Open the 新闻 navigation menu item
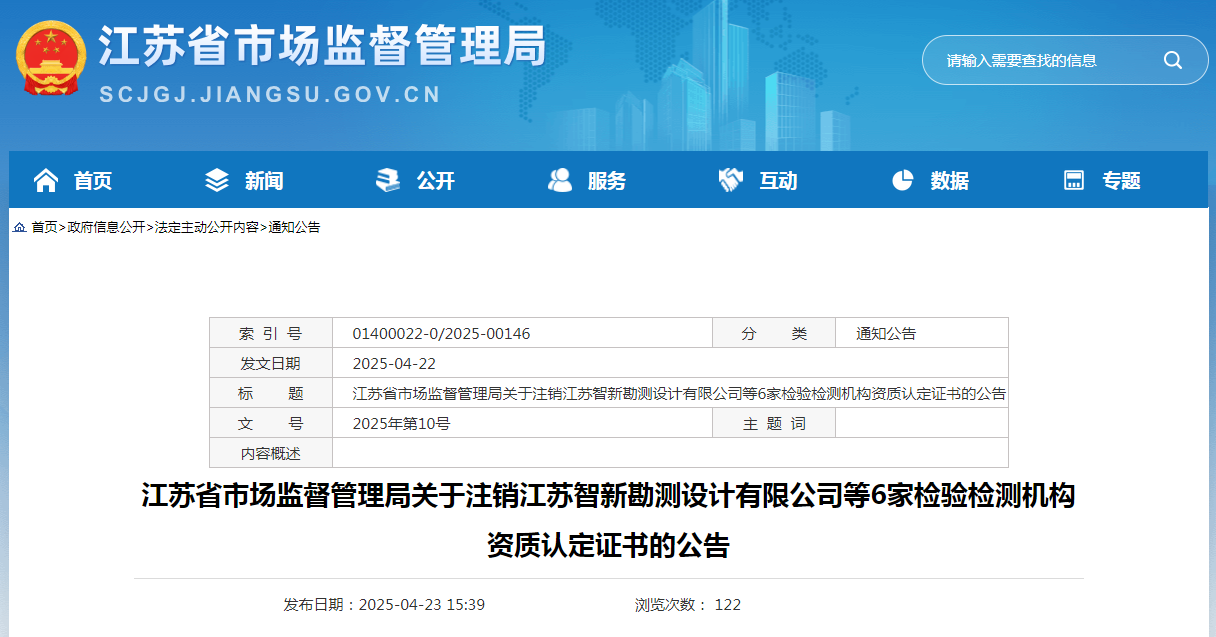The height and width of the screenshot is (637, 1216). pyautogui.click(x=264, y=181)
